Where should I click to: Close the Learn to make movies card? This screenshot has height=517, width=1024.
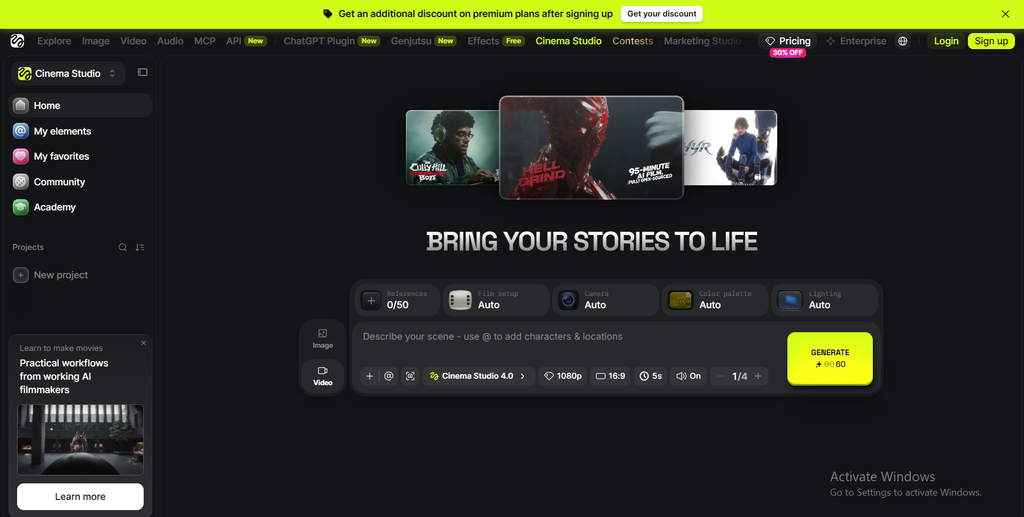point(144,343)
